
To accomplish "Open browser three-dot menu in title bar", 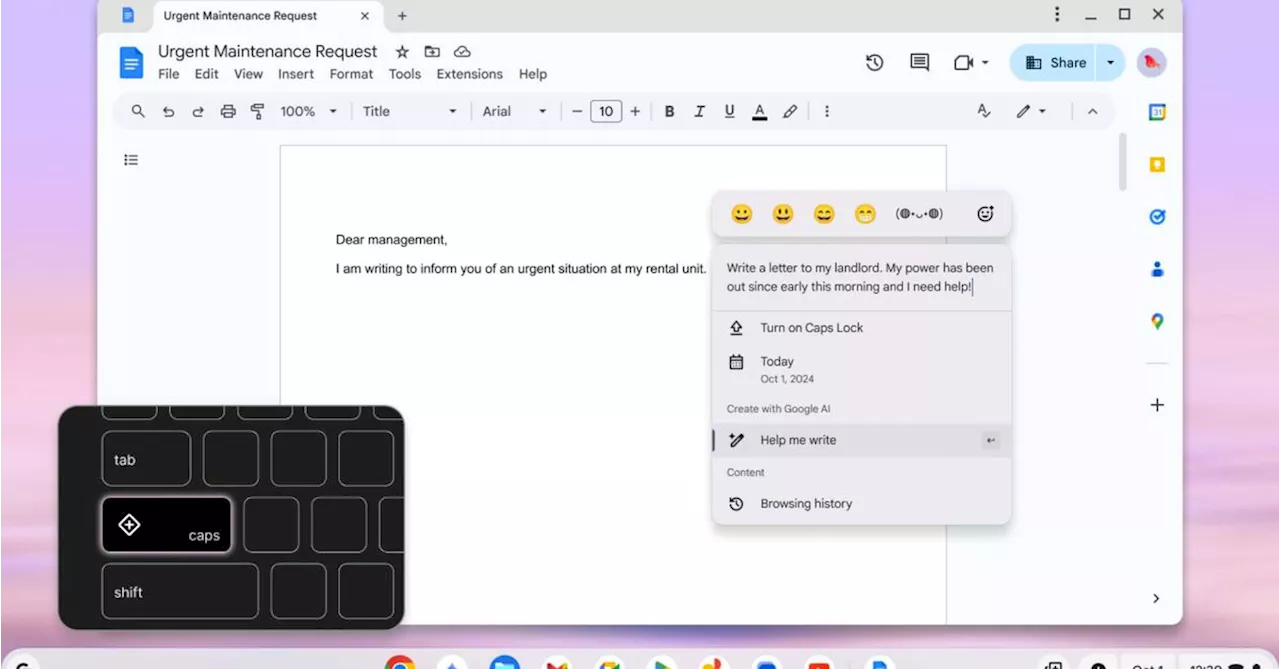I will pos(1057,14).
